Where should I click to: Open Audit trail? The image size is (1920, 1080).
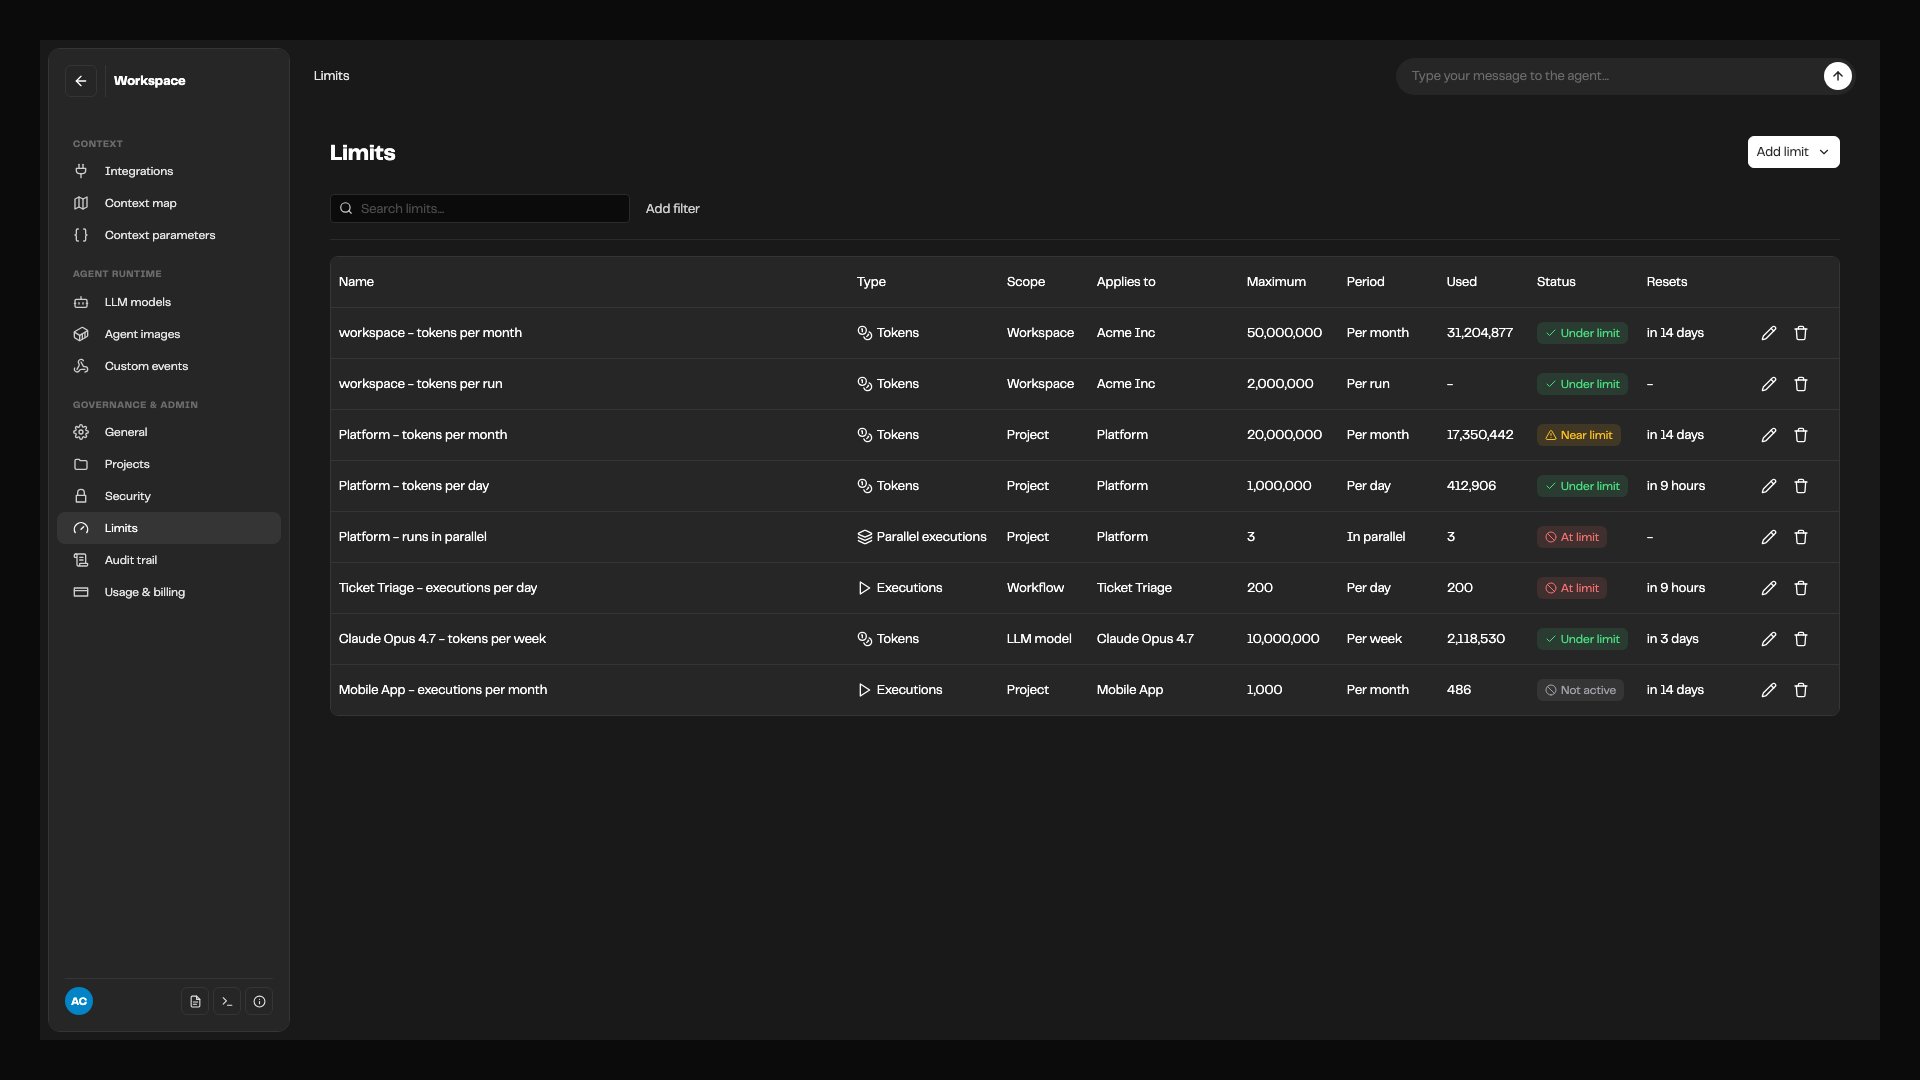[x=169, y=560]
